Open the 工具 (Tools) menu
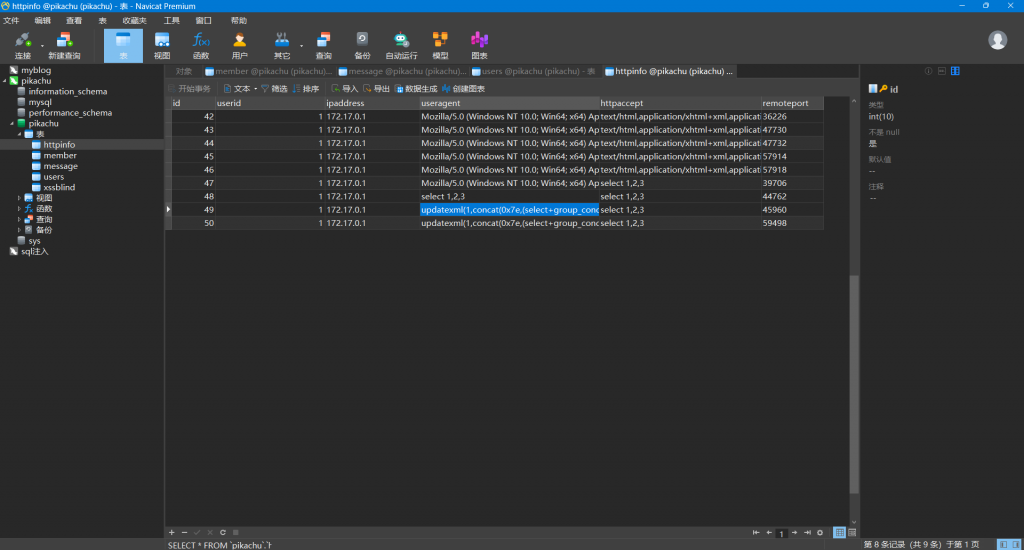This screenshot has height=550, width=1024. pos(172,20)
